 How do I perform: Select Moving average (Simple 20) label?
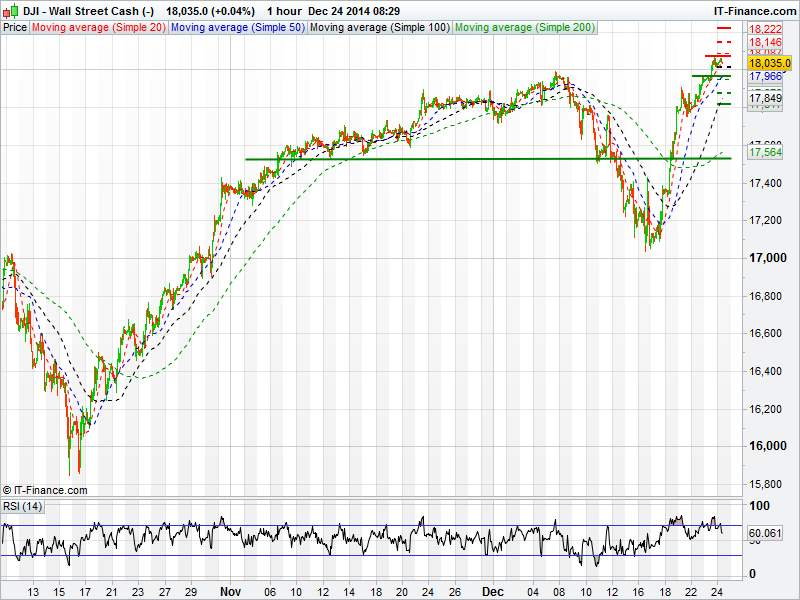pyautogui.click(x=98, y=28)
